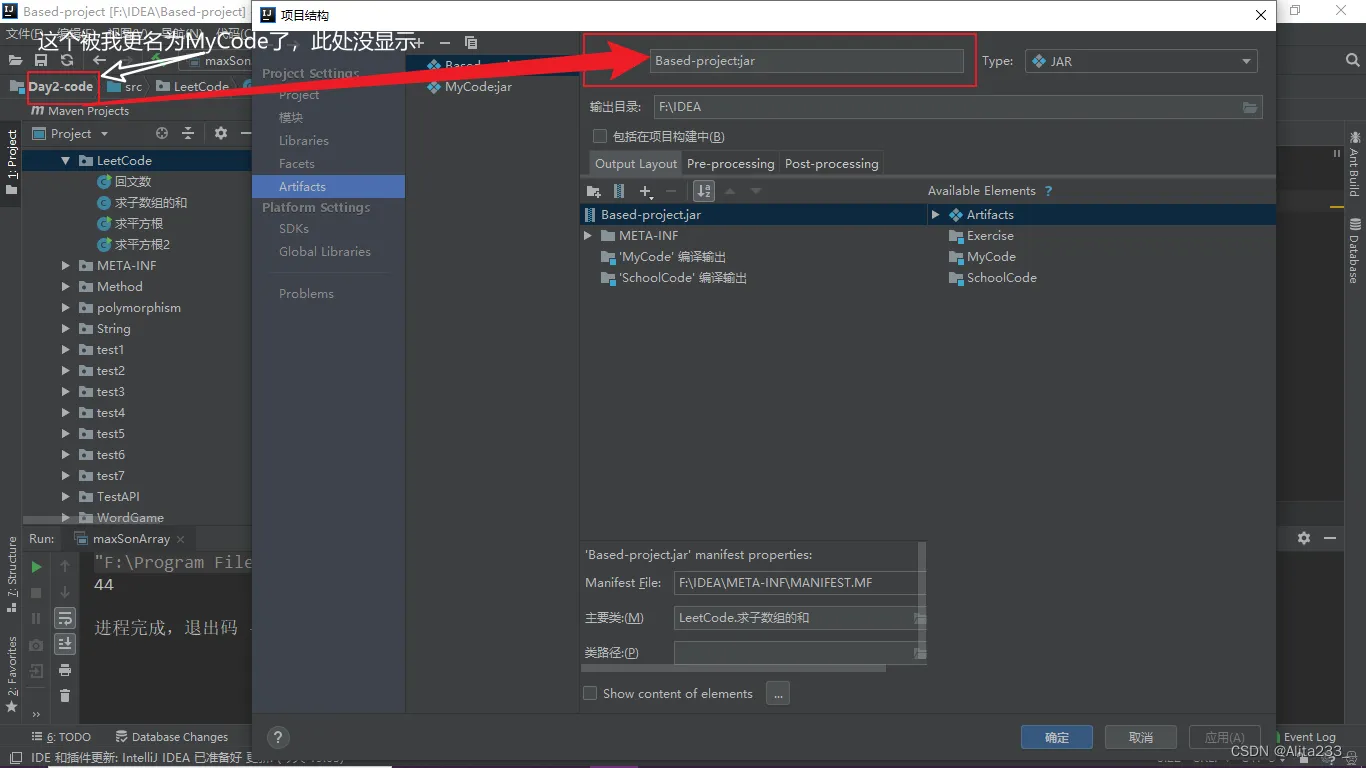Enable Show content of elements checkbox

590,693
